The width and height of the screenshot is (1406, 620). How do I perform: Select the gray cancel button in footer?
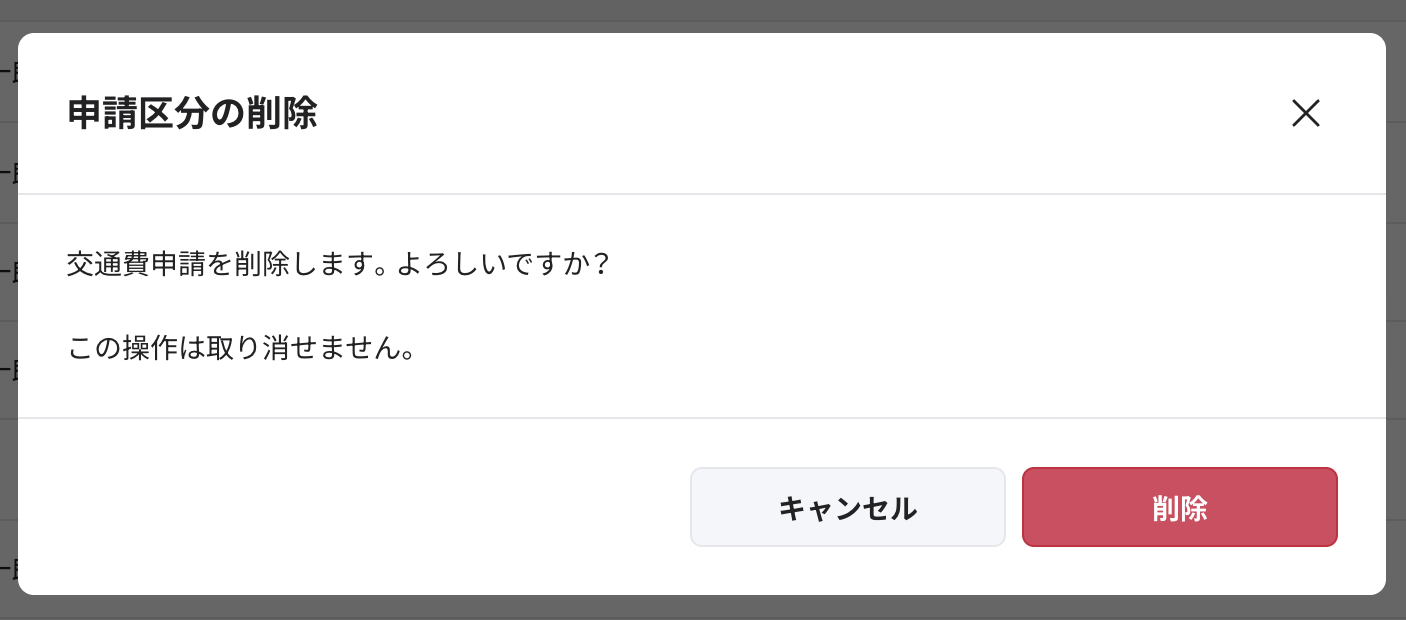[x=847, y=508]
